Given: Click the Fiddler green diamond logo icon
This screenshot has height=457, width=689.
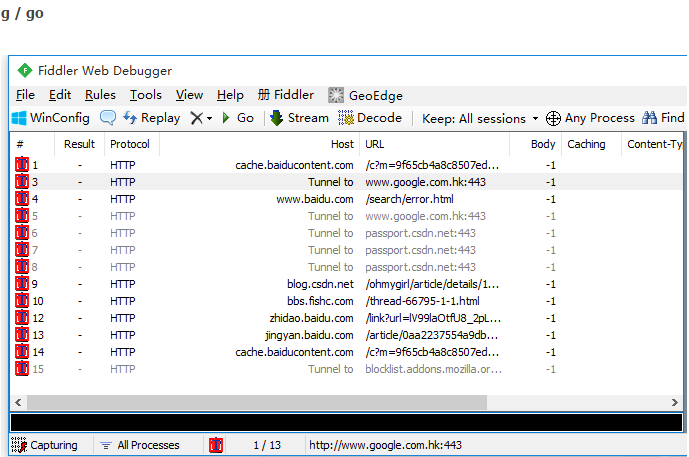Looking at the screenshot, I should tap(25, 70).
